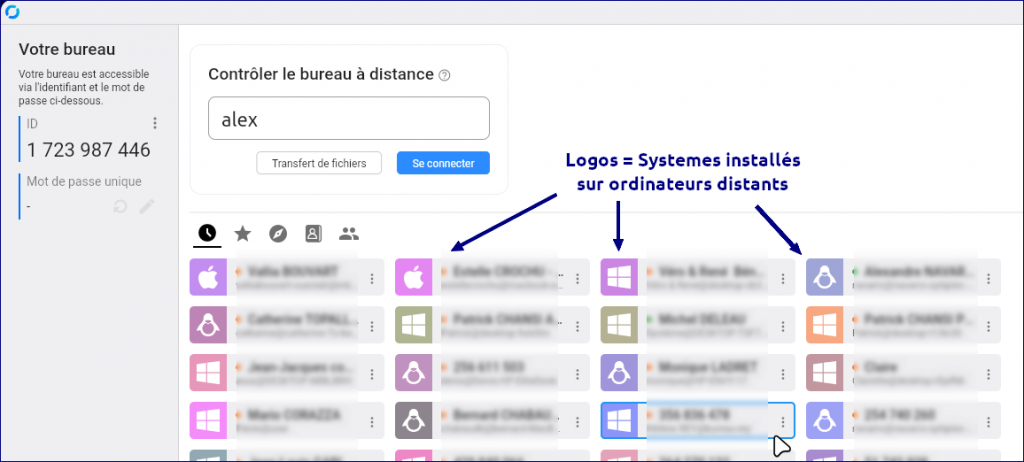
Task: Open the recent sessions tab (clock icon)
Action: coord(206,233)
